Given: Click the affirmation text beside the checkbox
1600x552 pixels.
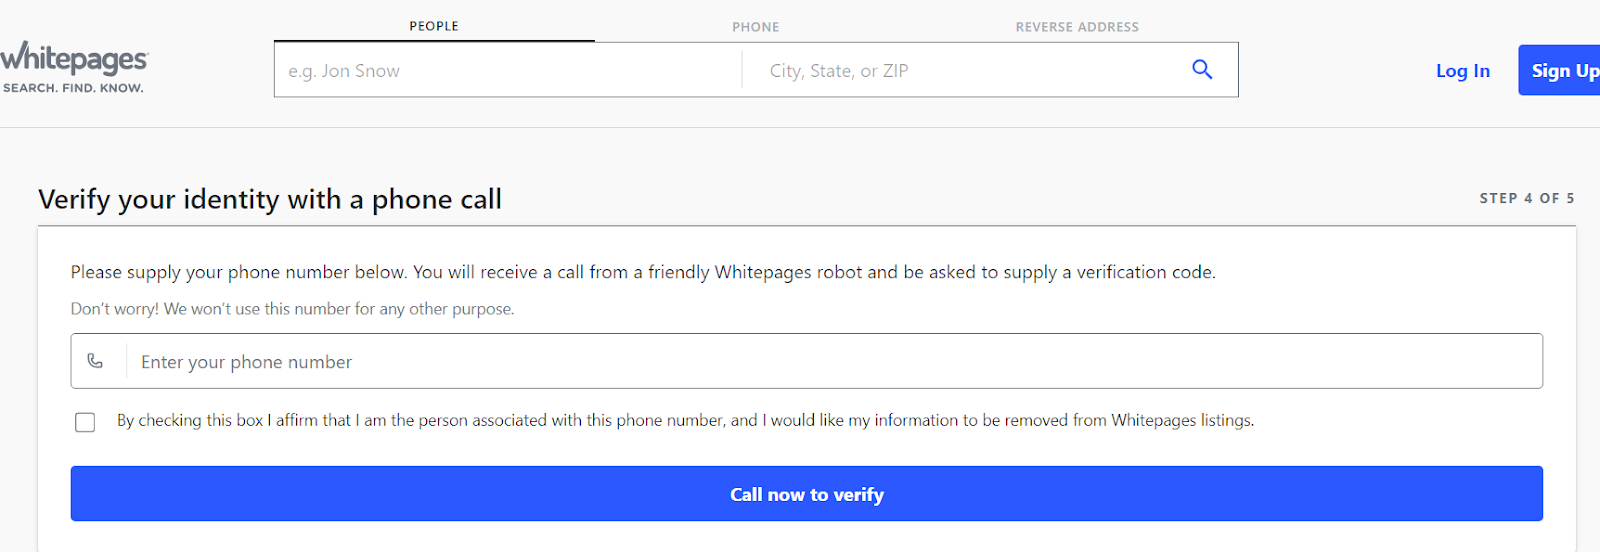Looking at the screenshot, I should point(685,420).
